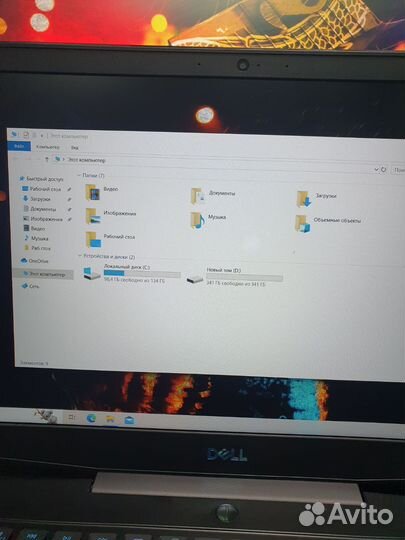
Task: Select Быстрый доступ in navigation pane
Action: click(x=42, y=179)
